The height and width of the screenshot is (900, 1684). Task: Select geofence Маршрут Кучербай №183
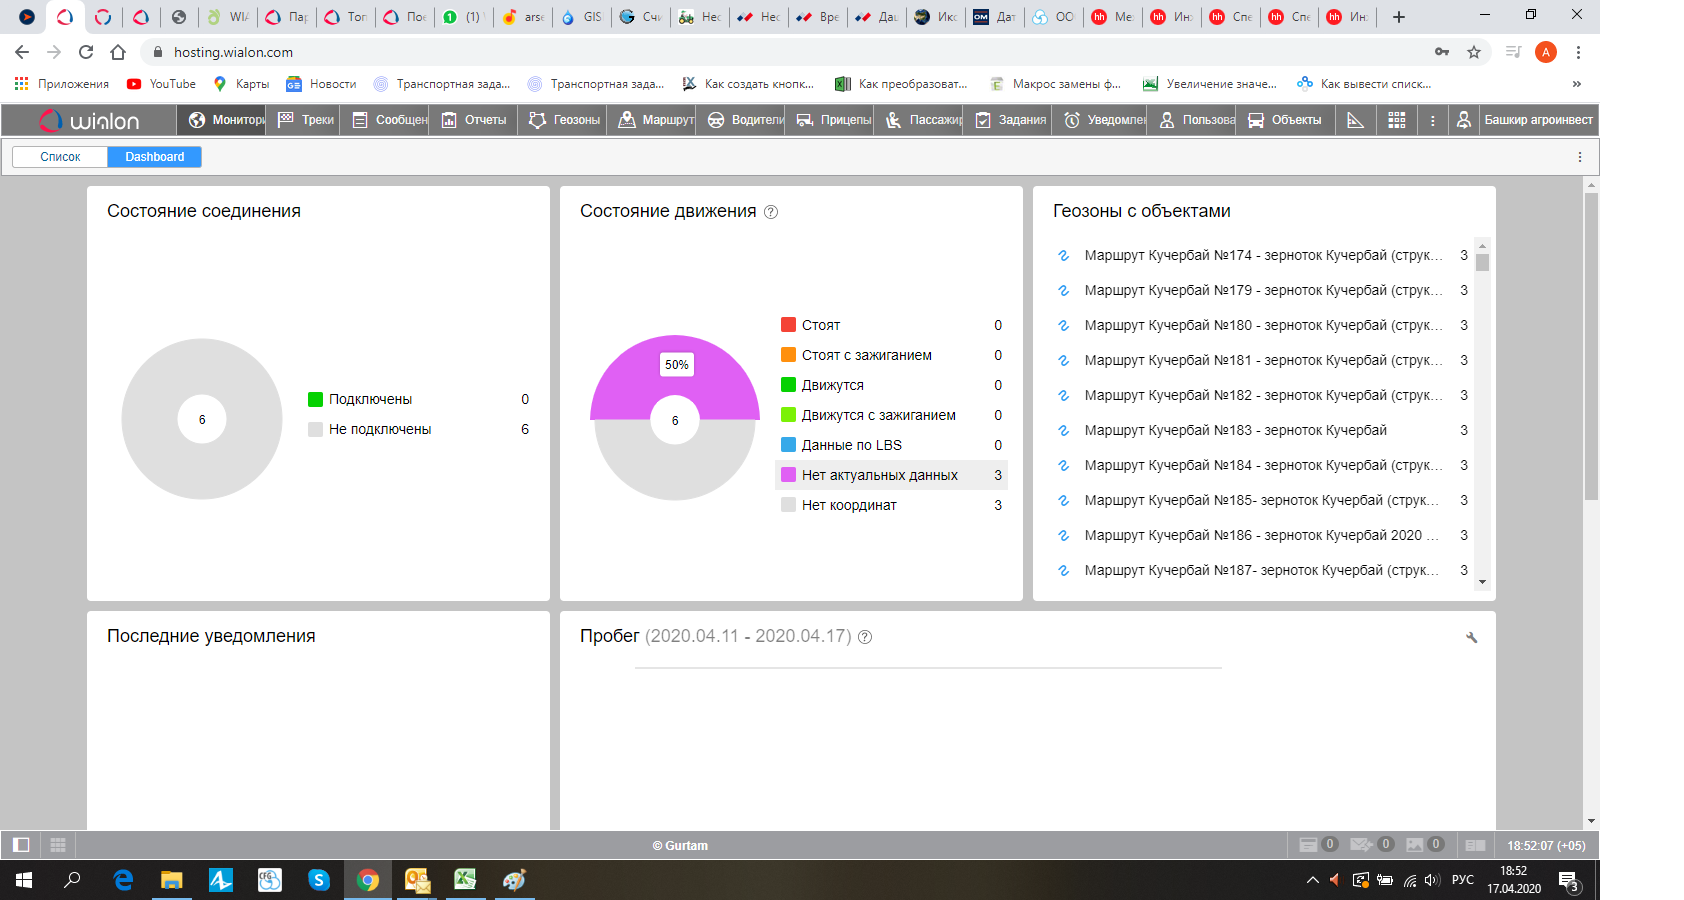(x=1235, y=430)
